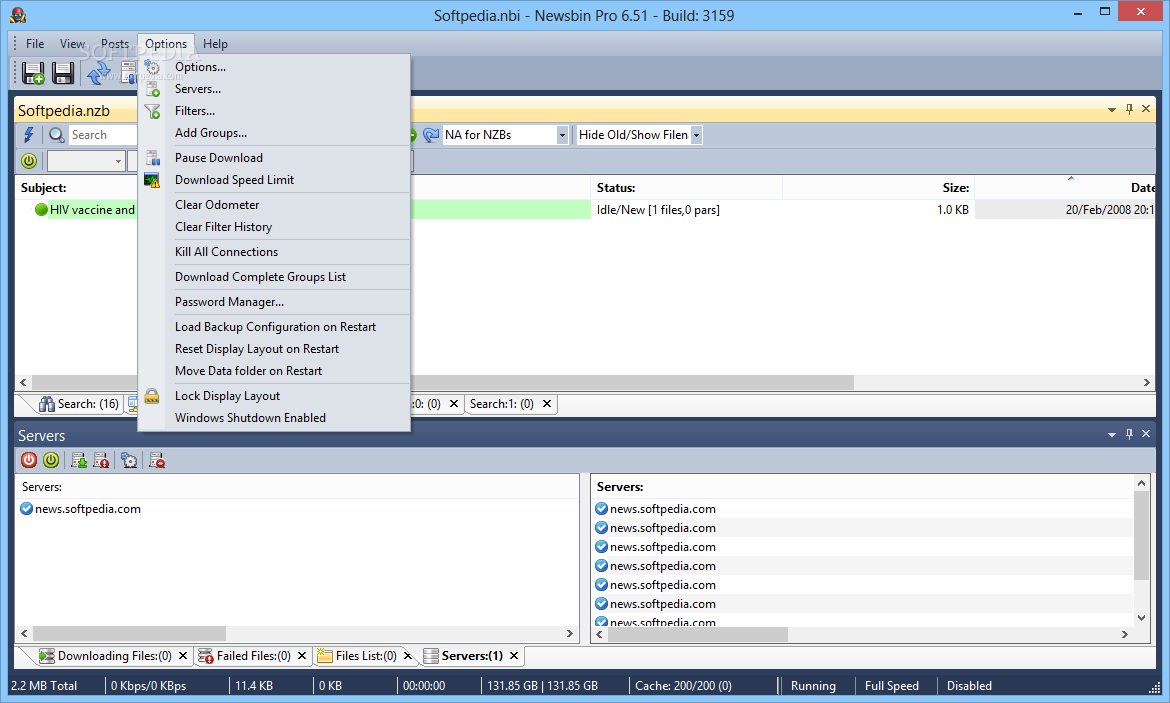This screenshot has height=703, width=1170.
Task: Open the empty combo box beside green power icon
Action: (x=86, y=160)
